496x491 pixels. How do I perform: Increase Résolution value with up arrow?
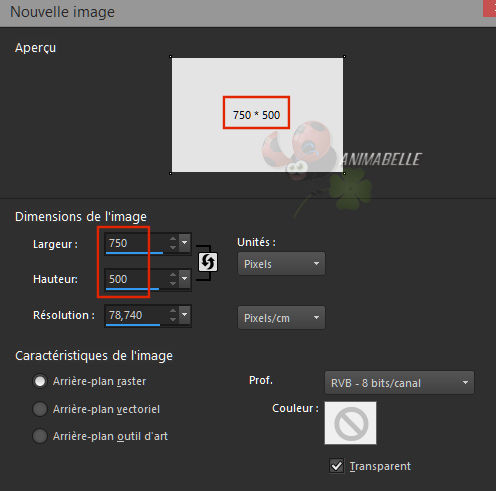pos(173,311)
